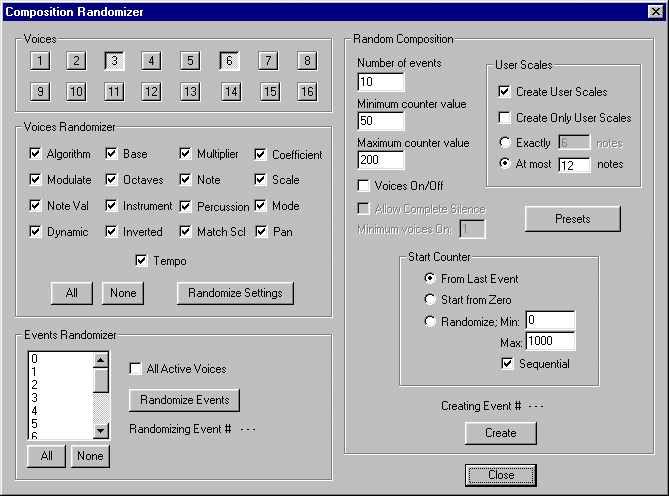Click the Create button

[x=500, y=433]
